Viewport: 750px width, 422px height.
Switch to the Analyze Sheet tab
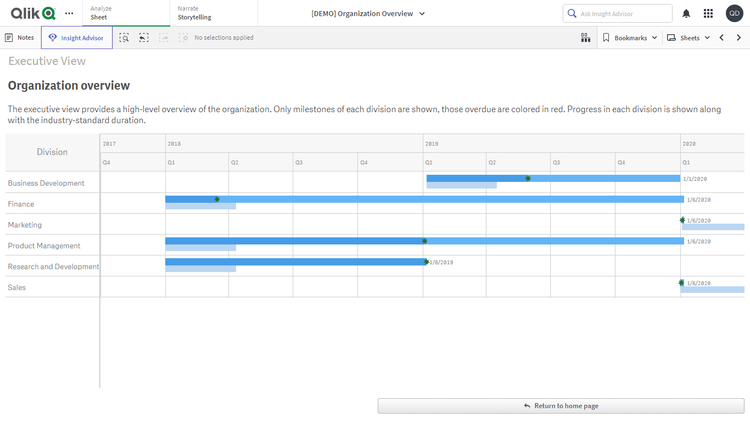[100, 13]
